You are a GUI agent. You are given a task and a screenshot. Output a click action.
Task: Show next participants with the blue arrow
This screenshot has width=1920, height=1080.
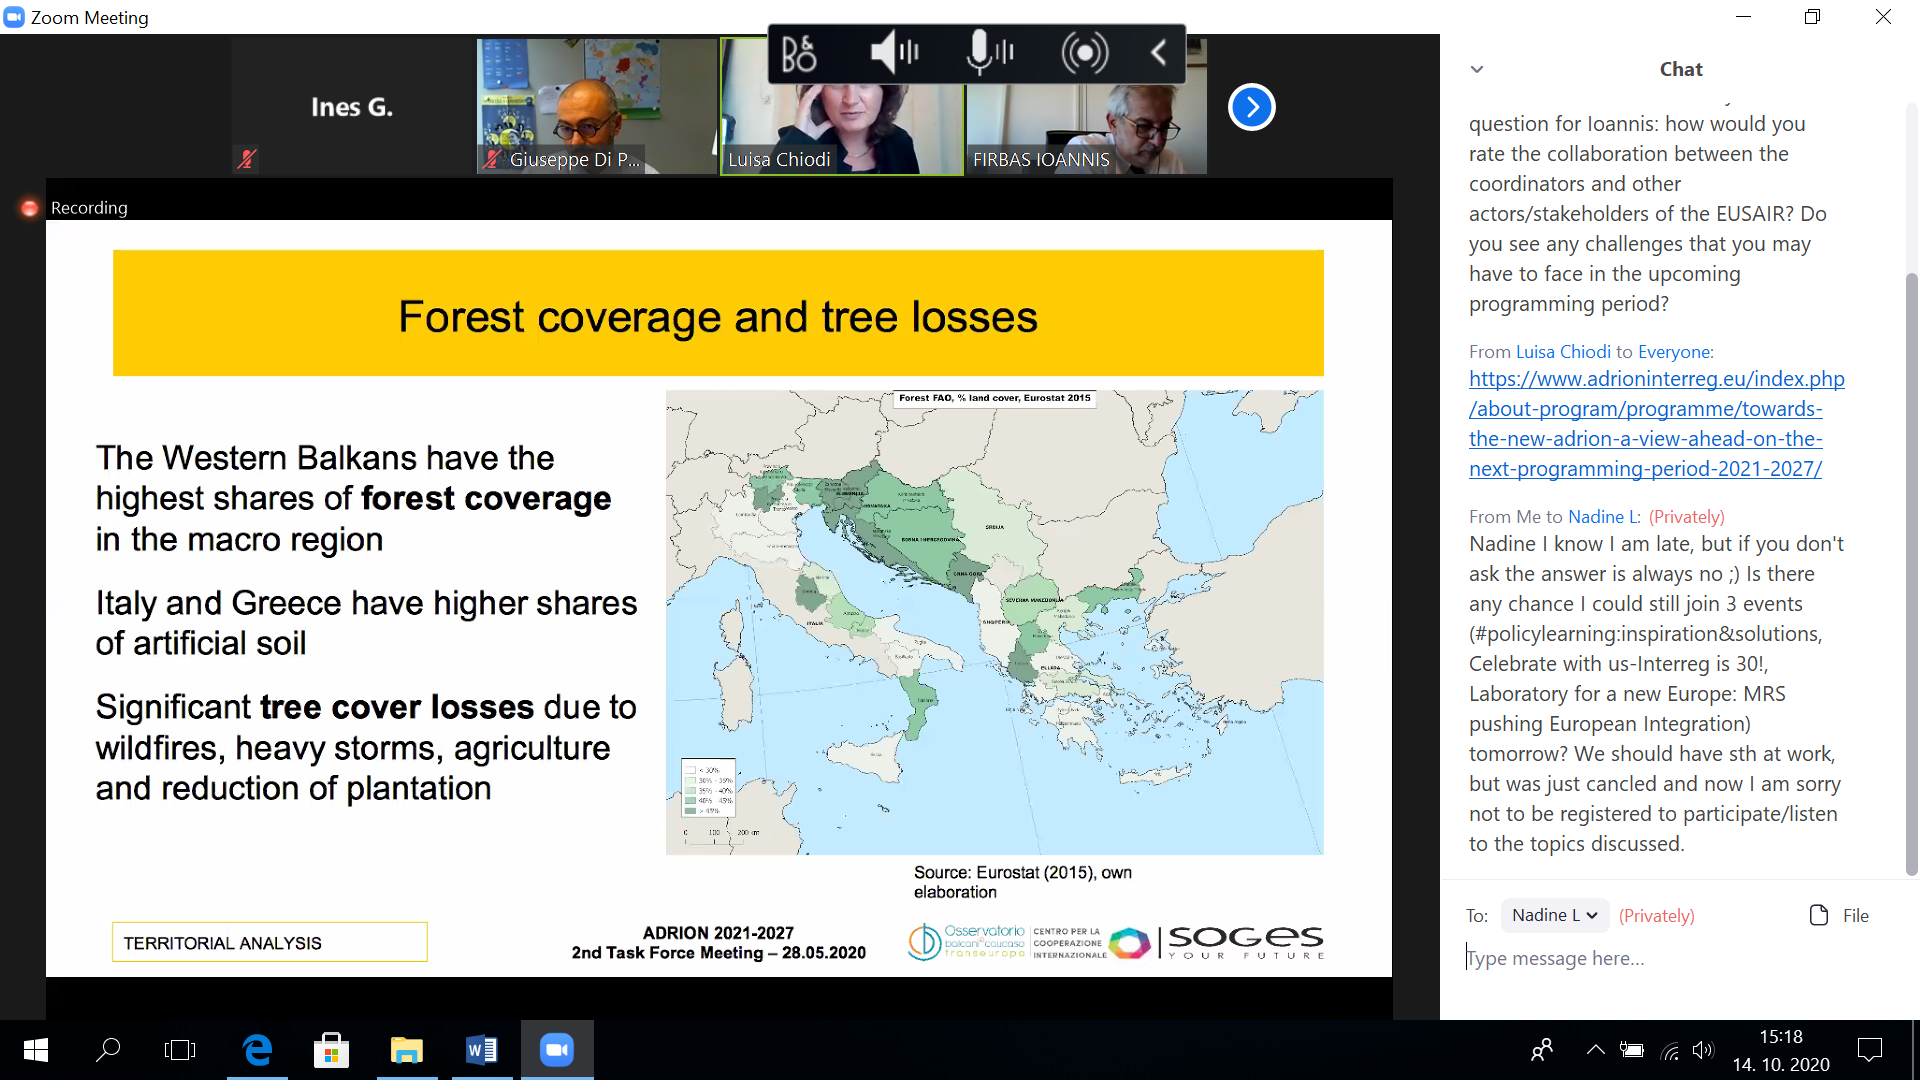(x=1251, y=107)
